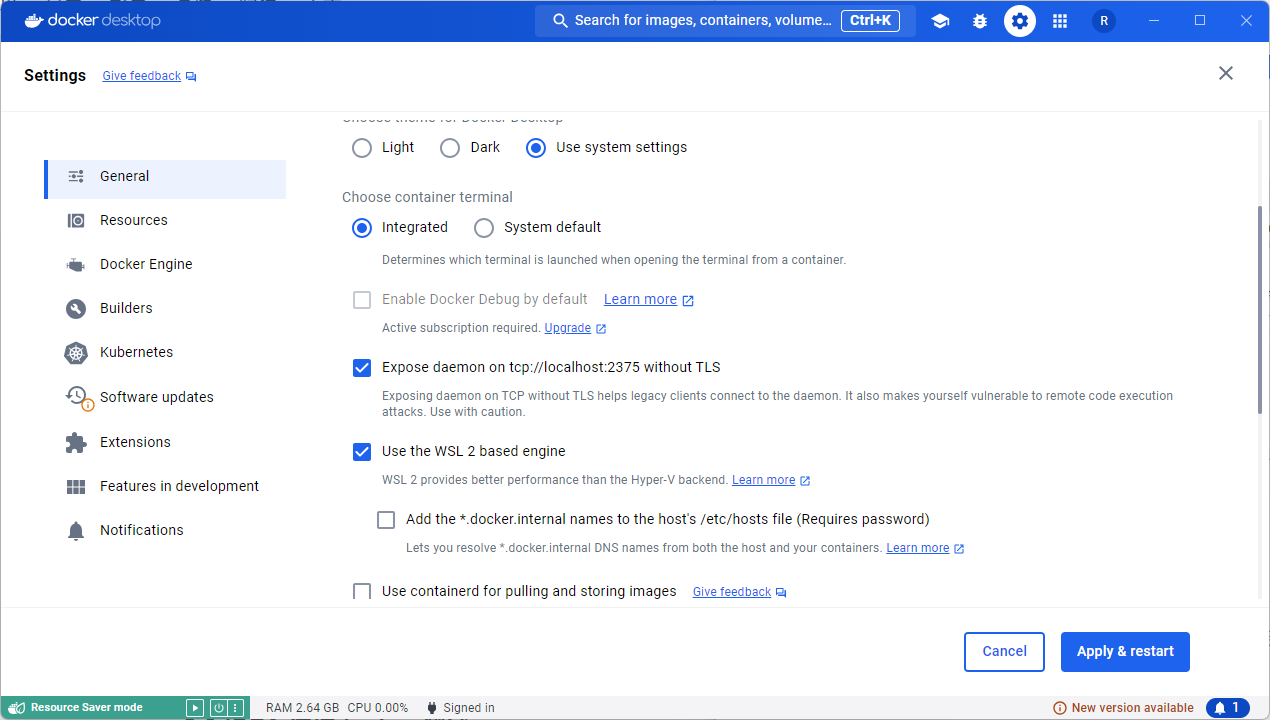The width and height of the screenshot is (1270, 720).
Task: Uncheck Expose daemon on tcp://localhost:2375 without TLS
Action: [x=362, y=368]
